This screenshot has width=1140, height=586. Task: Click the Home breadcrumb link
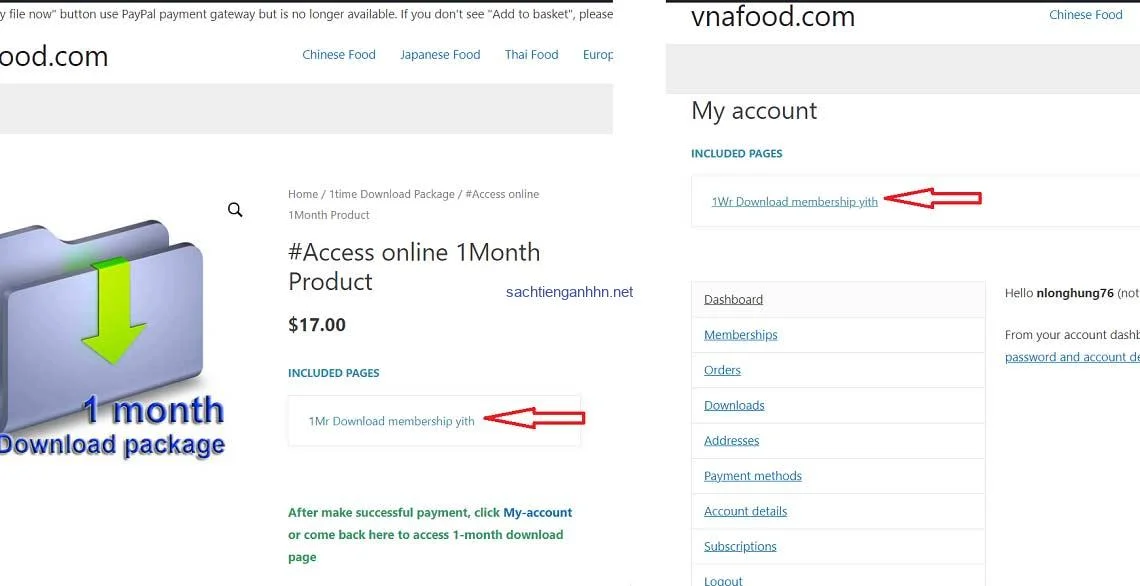tap(302, 194)
